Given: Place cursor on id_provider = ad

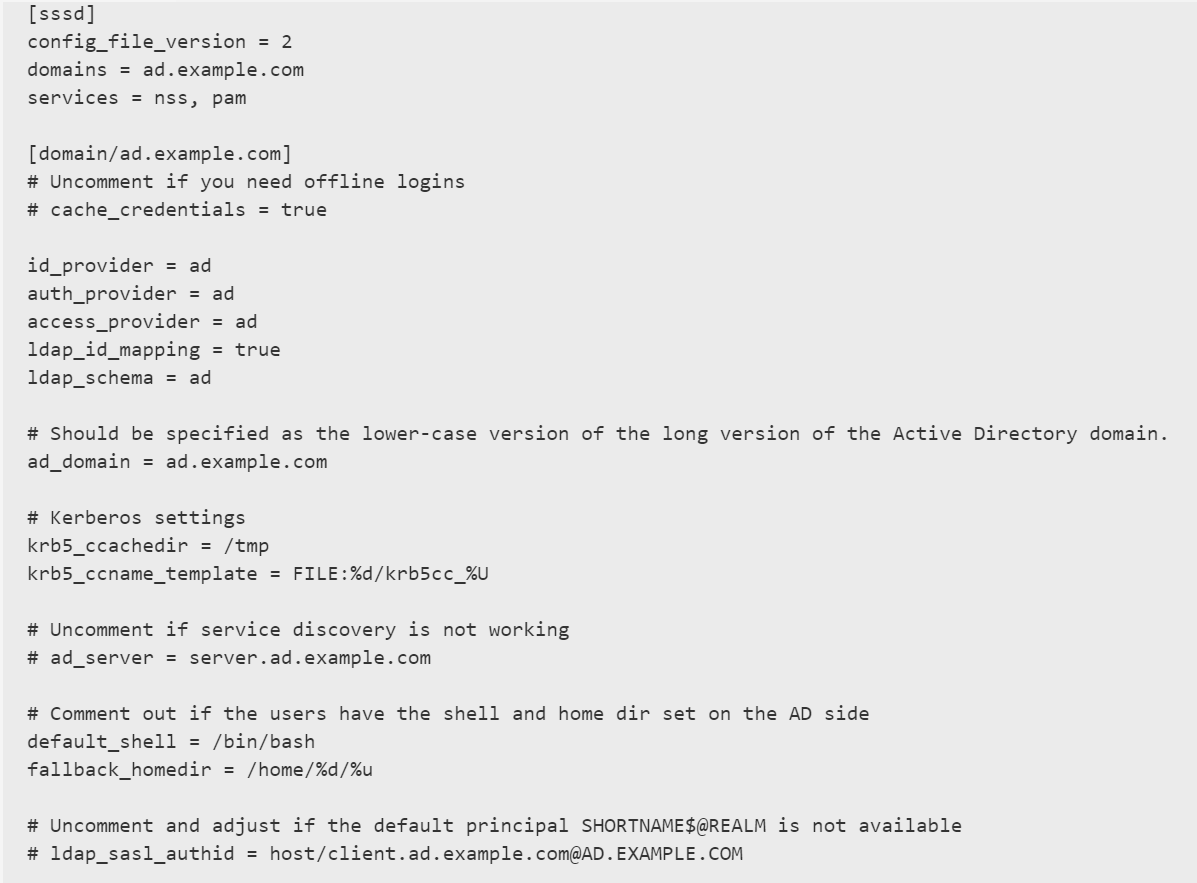Looking at the screenshot, I should [x=119, y=266].
